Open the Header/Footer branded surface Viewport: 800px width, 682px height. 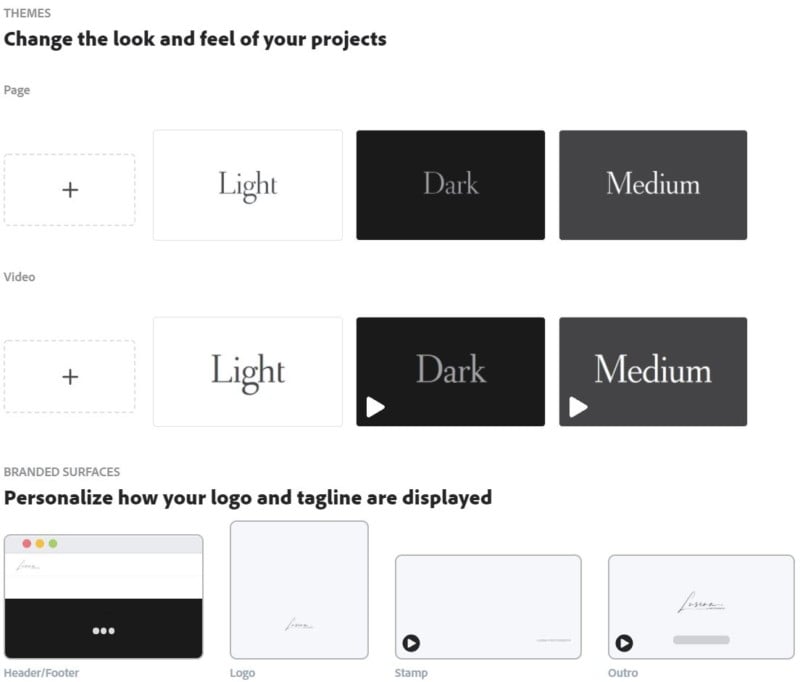coord(103,596)
